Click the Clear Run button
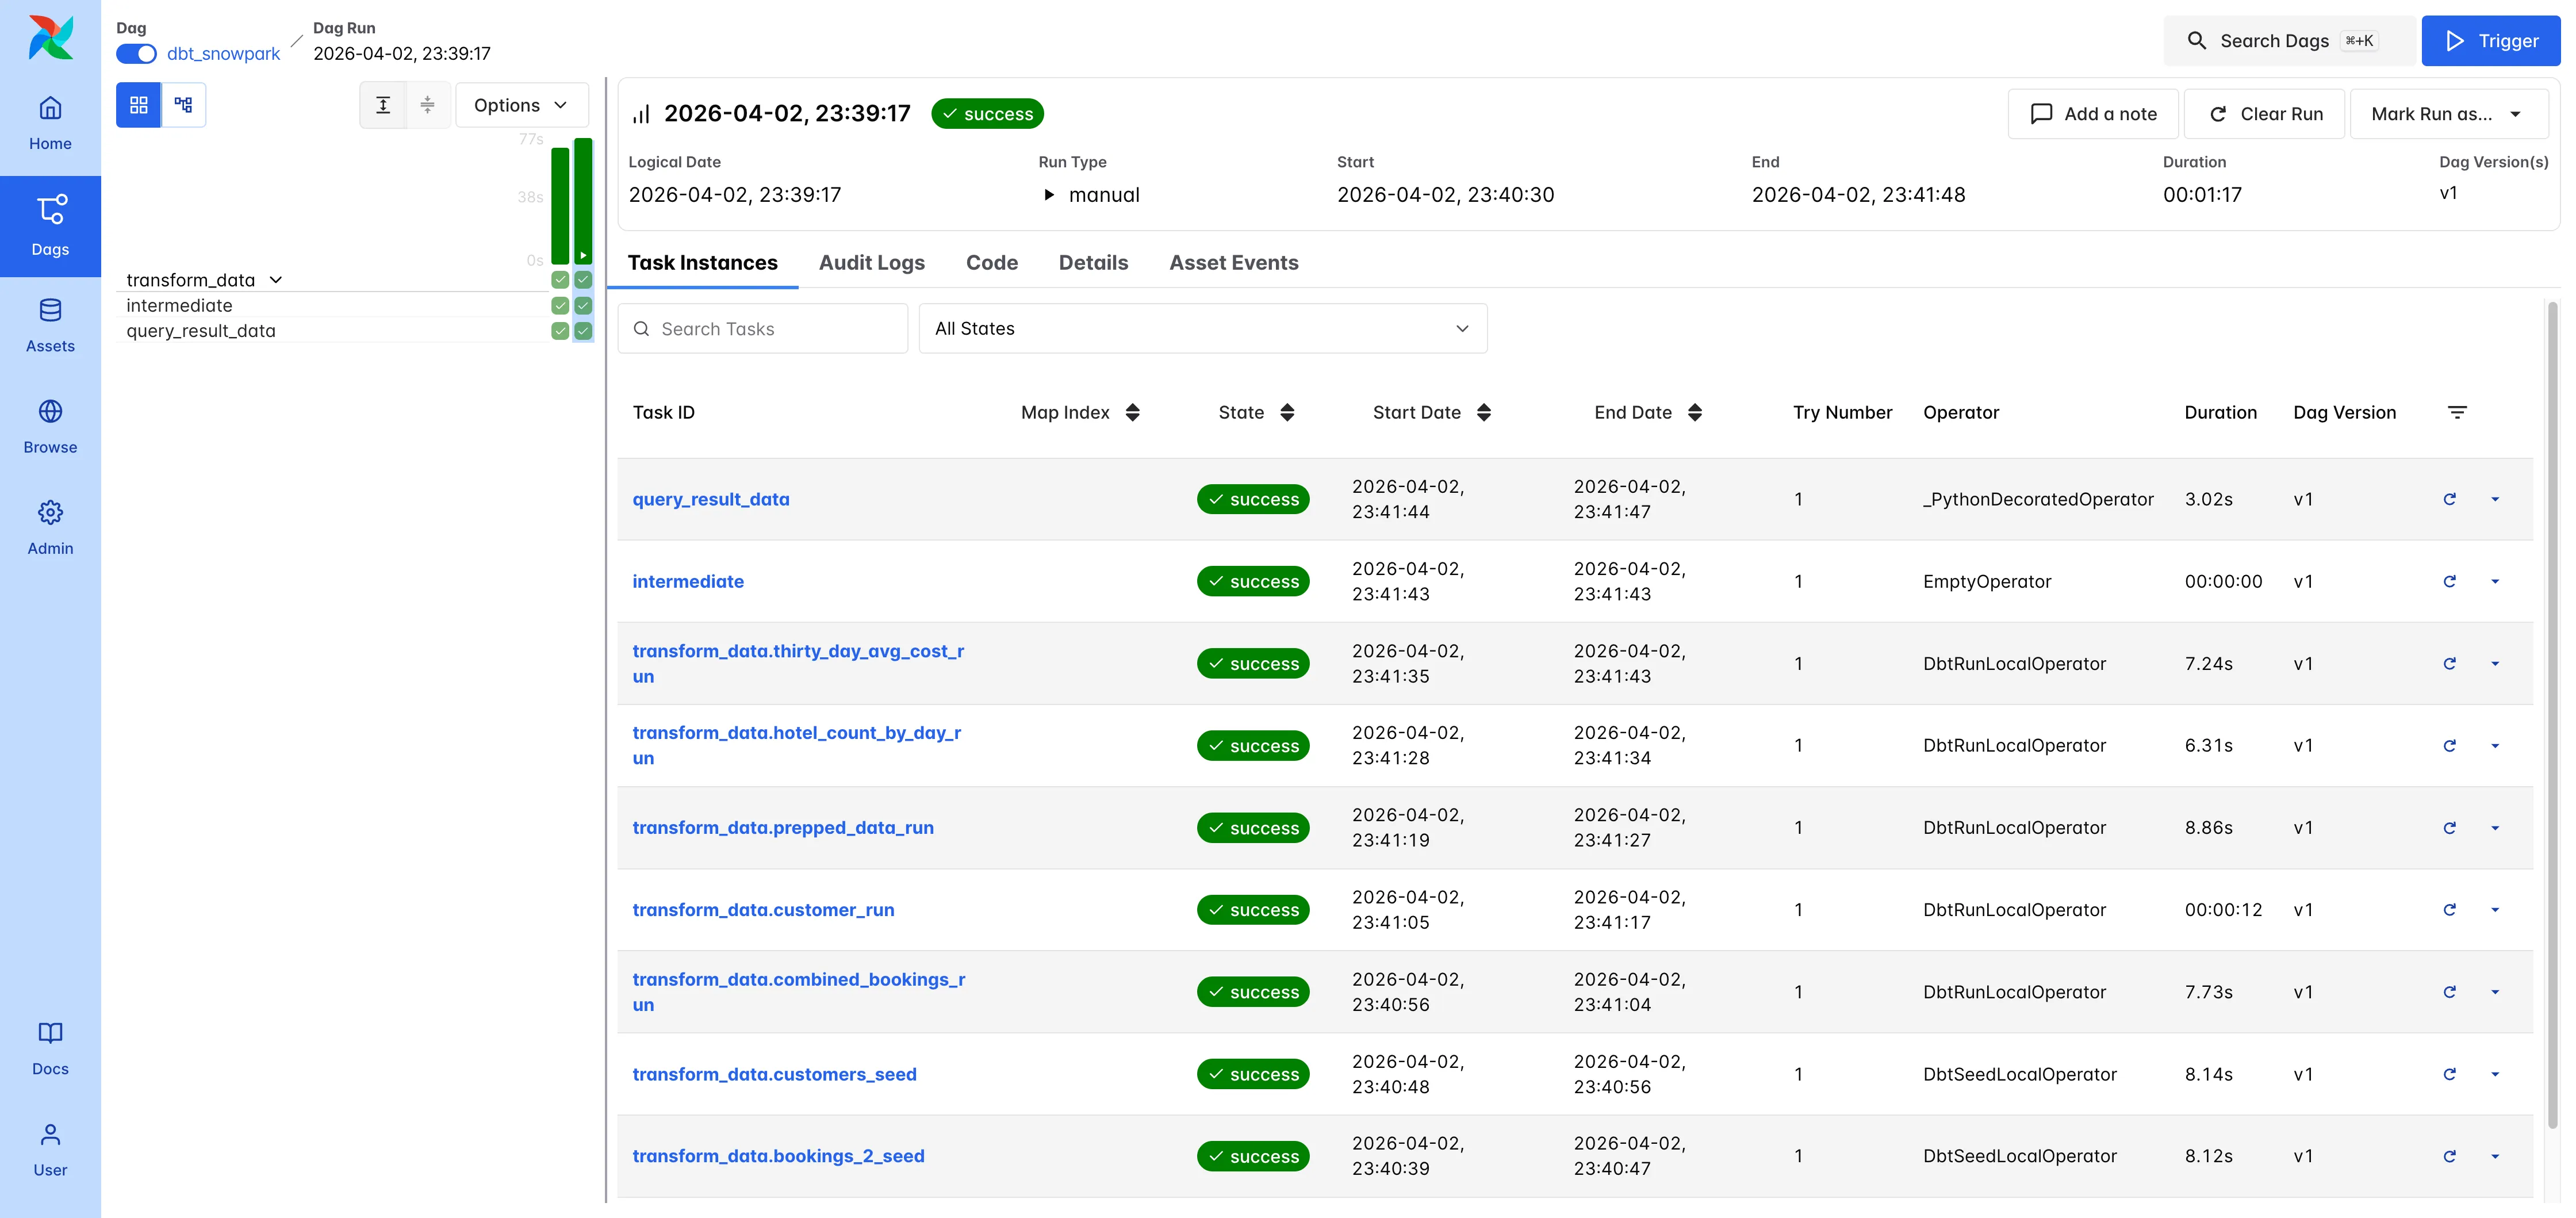 pos(2264,114)
